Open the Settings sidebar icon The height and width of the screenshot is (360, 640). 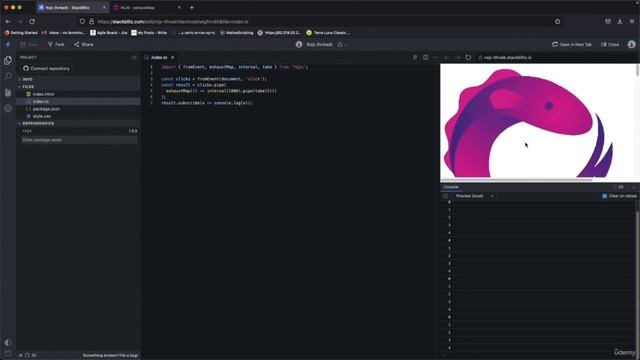click(8, 109)
